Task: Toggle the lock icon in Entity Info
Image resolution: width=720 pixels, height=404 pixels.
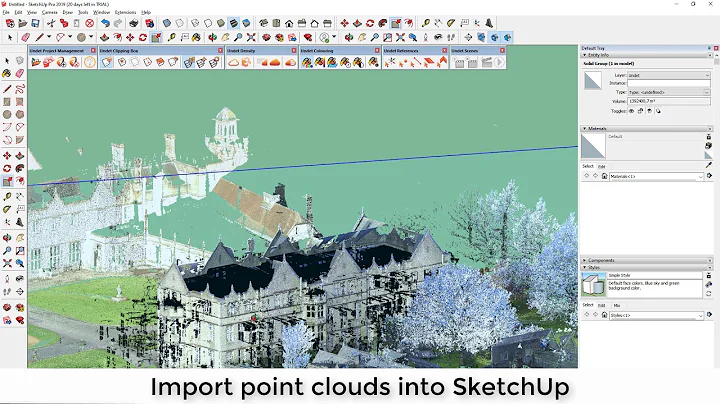Action: point(641,111)
